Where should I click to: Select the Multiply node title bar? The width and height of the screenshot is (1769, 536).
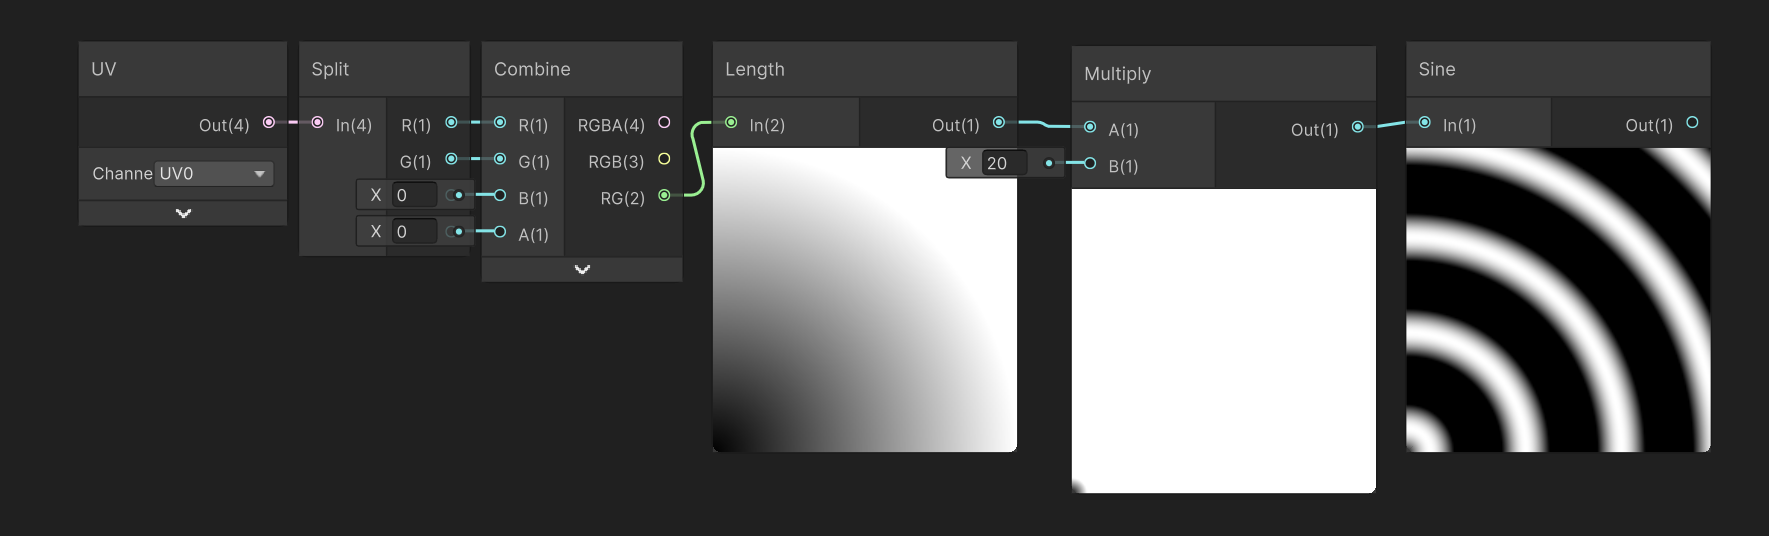1224,74
